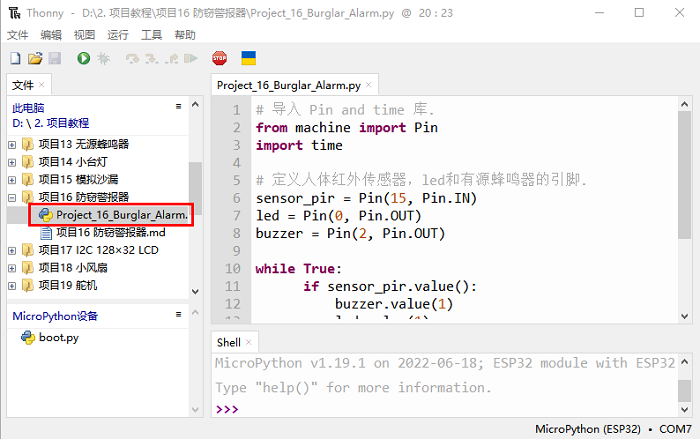Viewport: 700px width, 439px height.
Task: Click the Open file folder icon
Action: (35, 60)
